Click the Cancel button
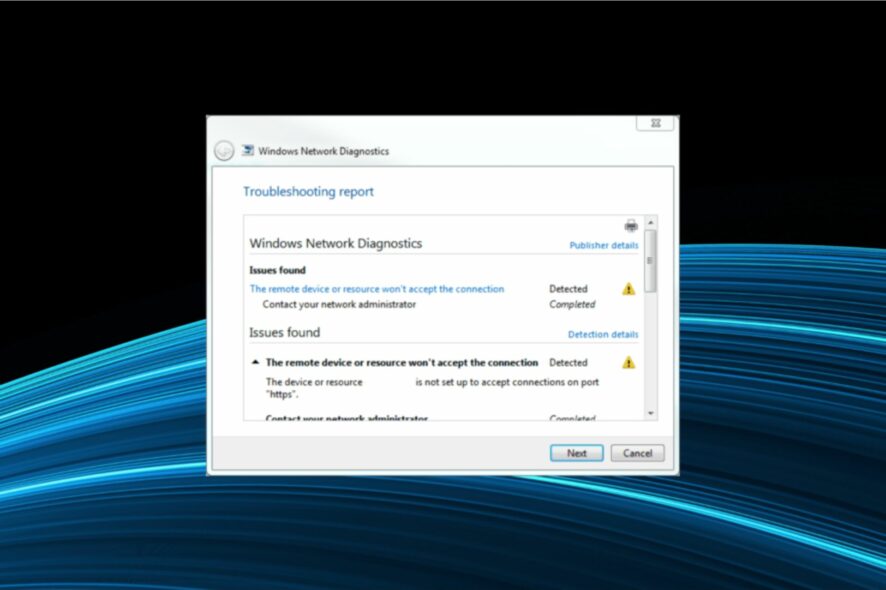Screen dimensions: 886x590 pos(637,453)
